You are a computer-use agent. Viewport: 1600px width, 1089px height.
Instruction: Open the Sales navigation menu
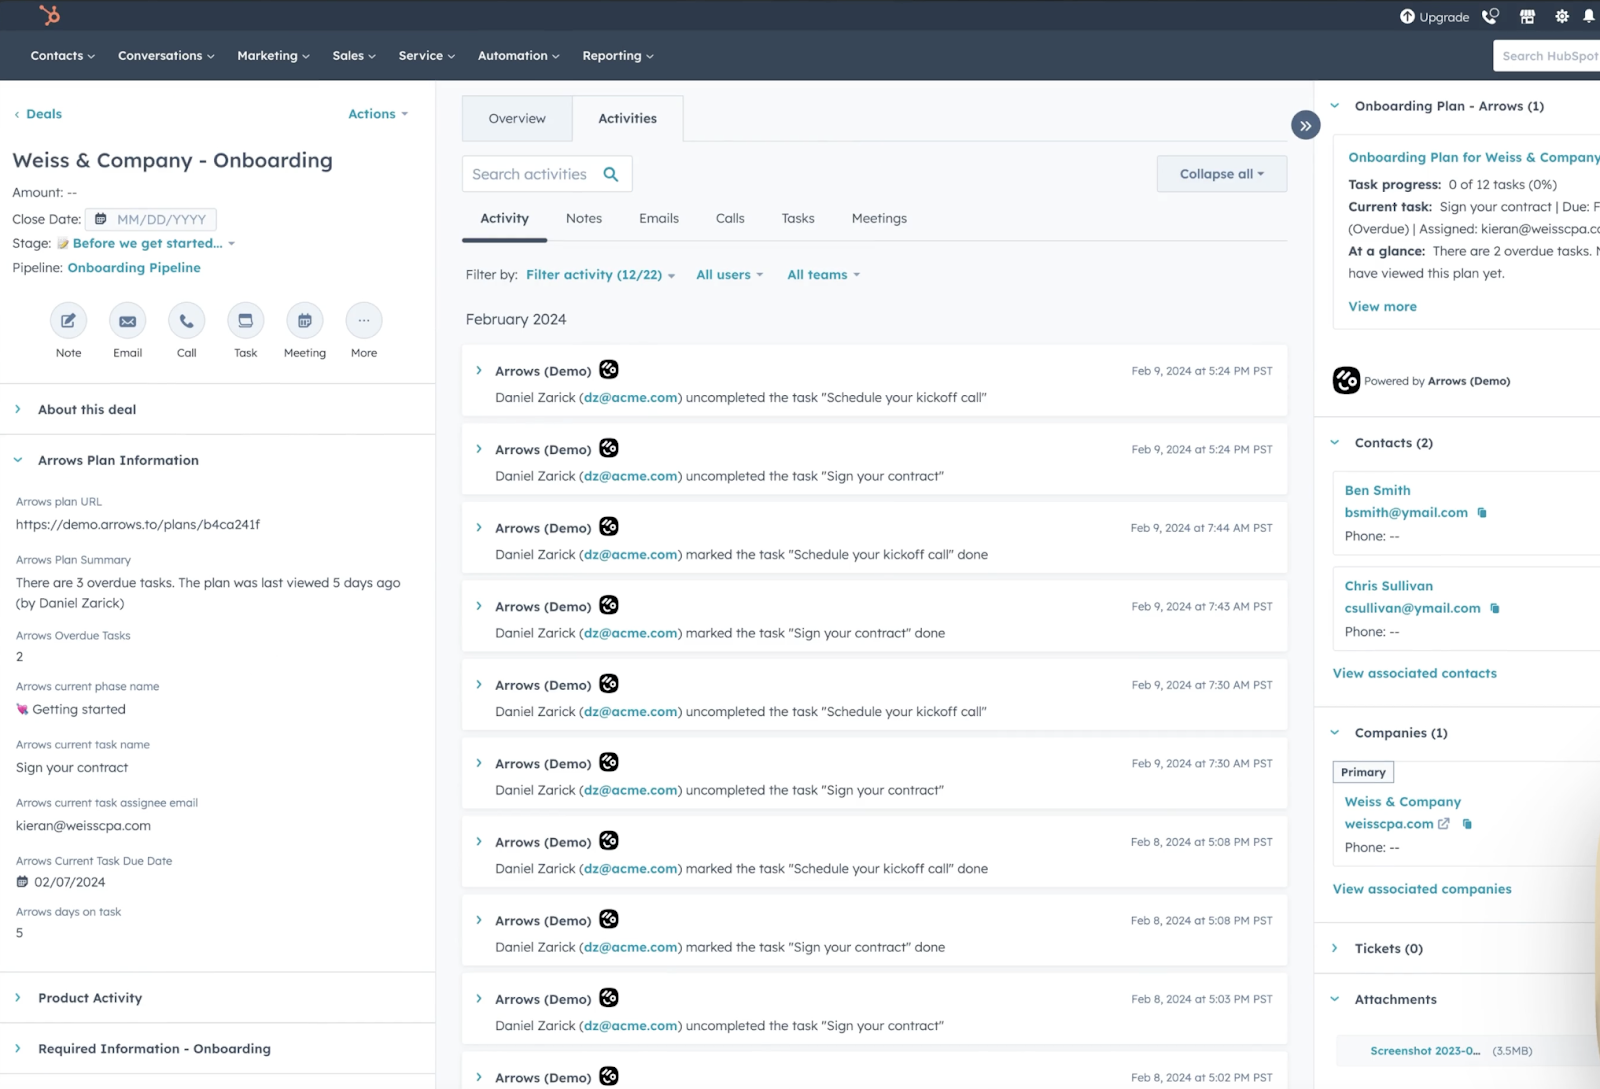[354, 56]
